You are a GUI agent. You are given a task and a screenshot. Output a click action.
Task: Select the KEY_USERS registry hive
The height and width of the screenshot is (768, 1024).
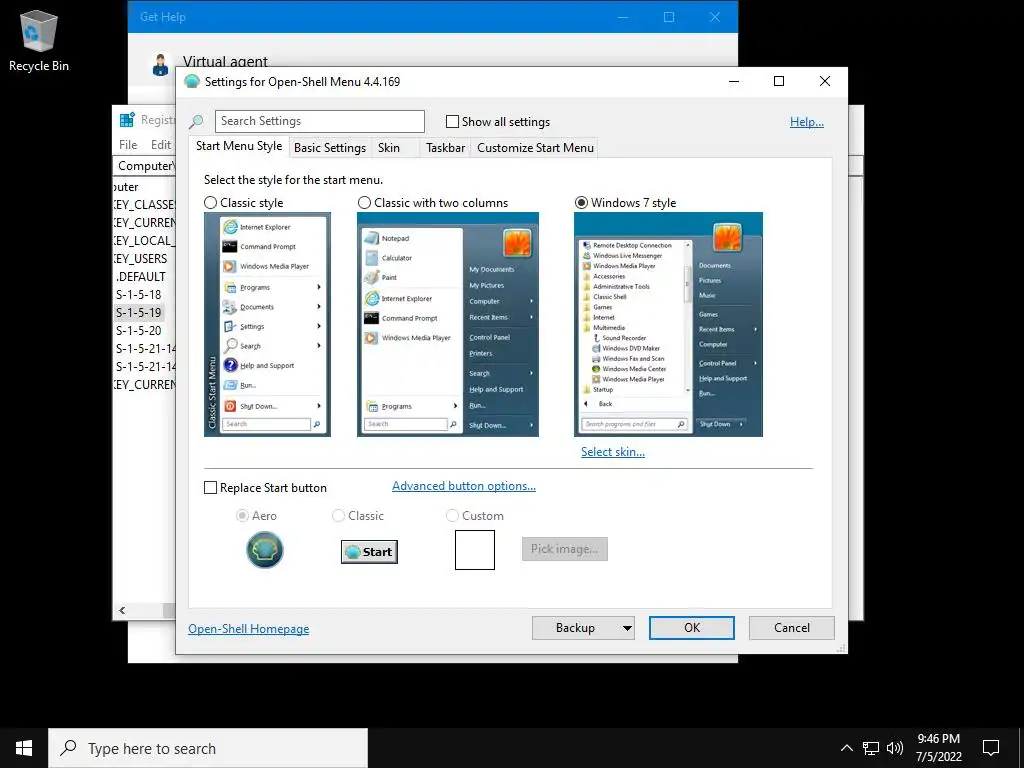140,259
